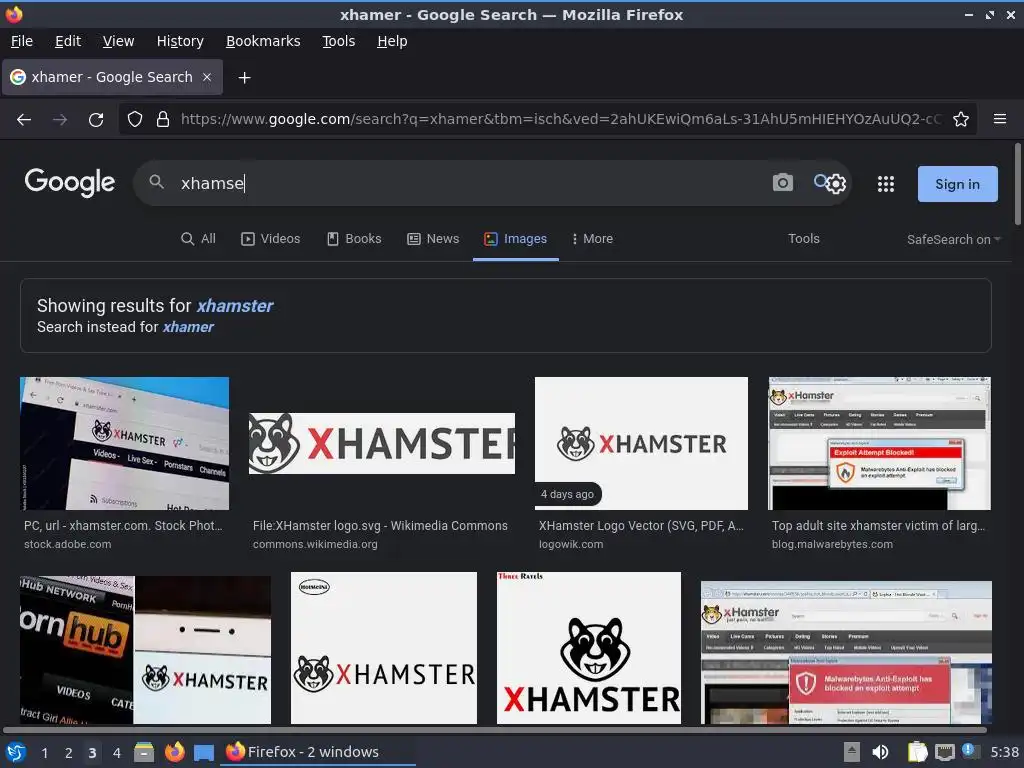The image size is (1024, 768).
Task: Switch to the All results tab
Action: click(198, 239)
